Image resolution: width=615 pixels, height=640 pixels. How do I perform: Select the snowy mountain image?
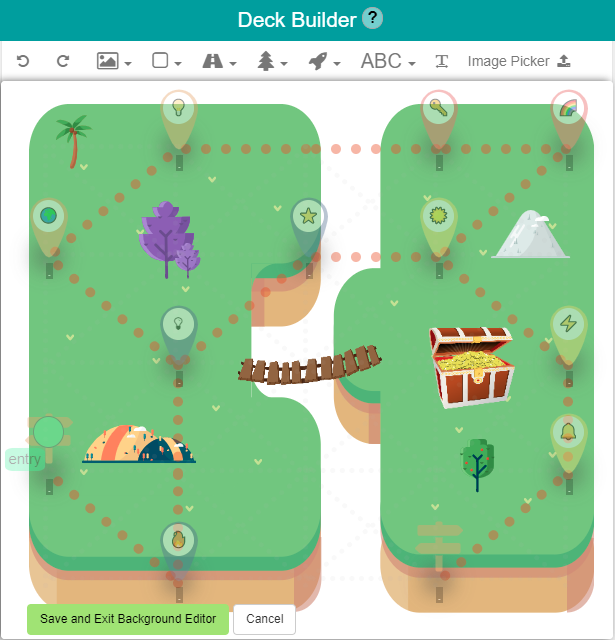(530, 234)
